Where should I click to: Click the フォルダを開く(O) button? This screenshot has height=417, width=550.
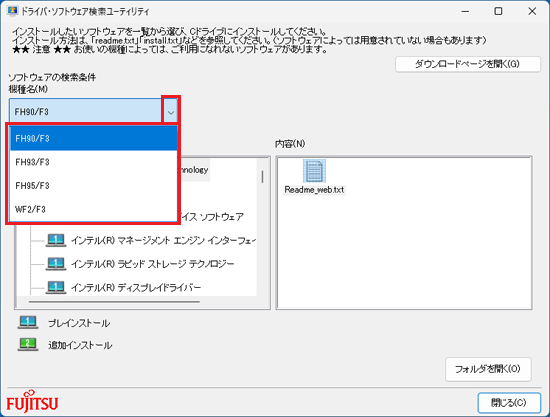[x=488, y=369]
